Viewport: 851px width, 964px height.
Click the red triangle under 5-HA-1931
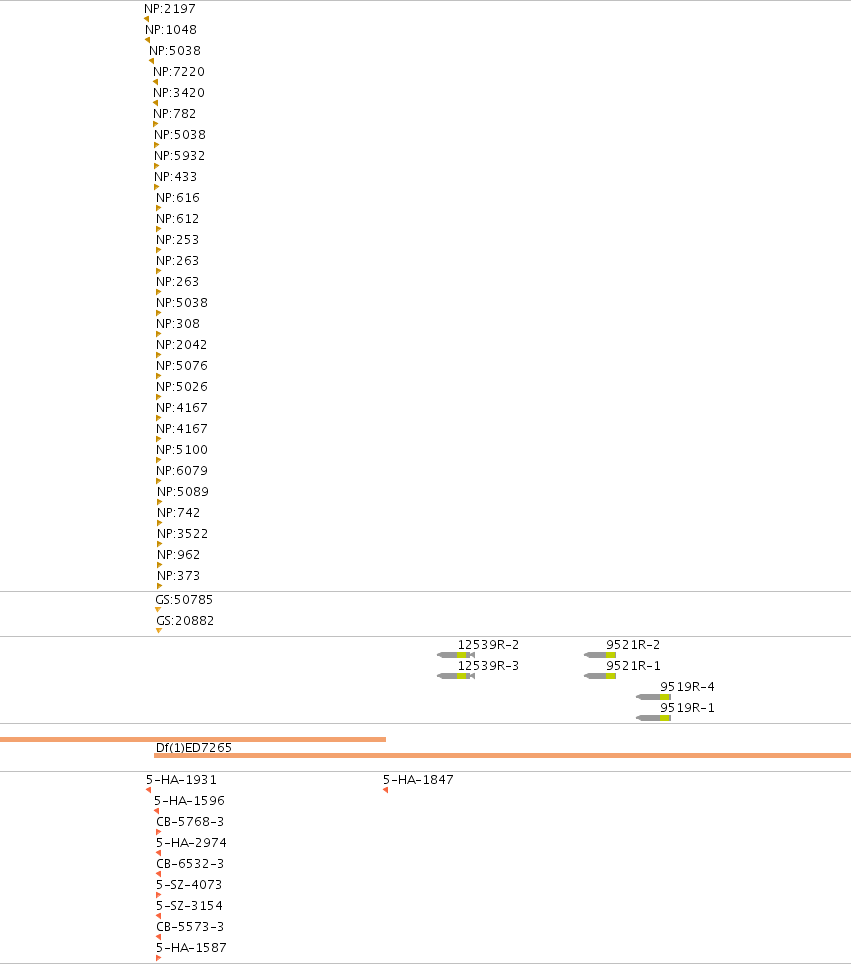149,790
